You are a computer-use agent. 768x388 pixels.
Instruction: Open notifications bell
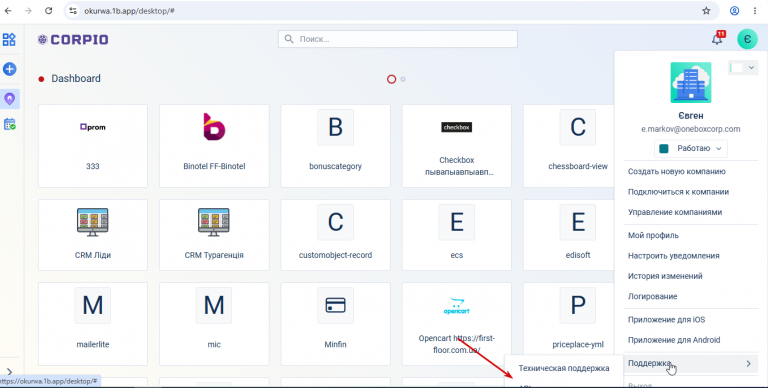tap(717, 39)
